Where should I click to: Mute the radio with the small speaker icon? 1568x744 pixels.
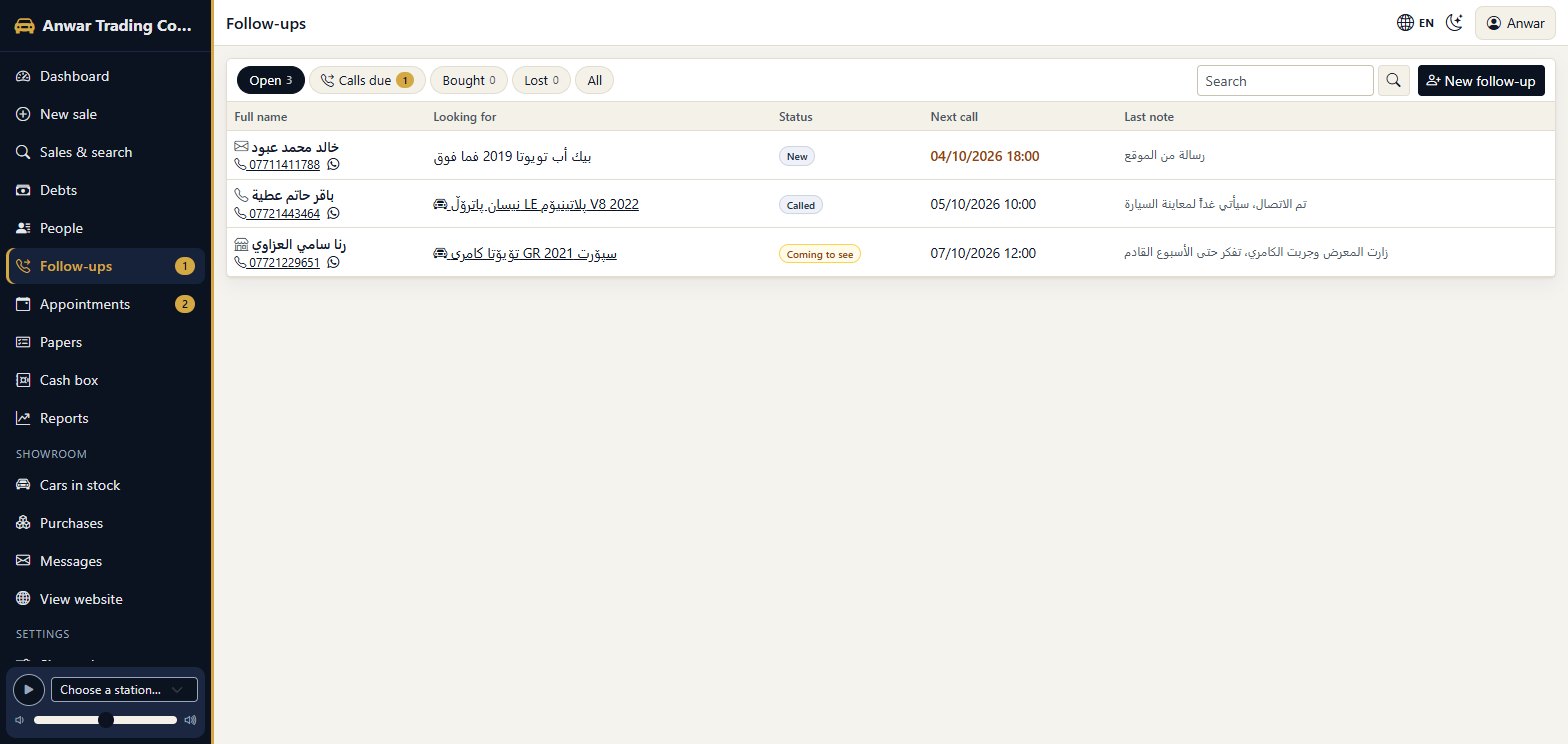[19, 720]
